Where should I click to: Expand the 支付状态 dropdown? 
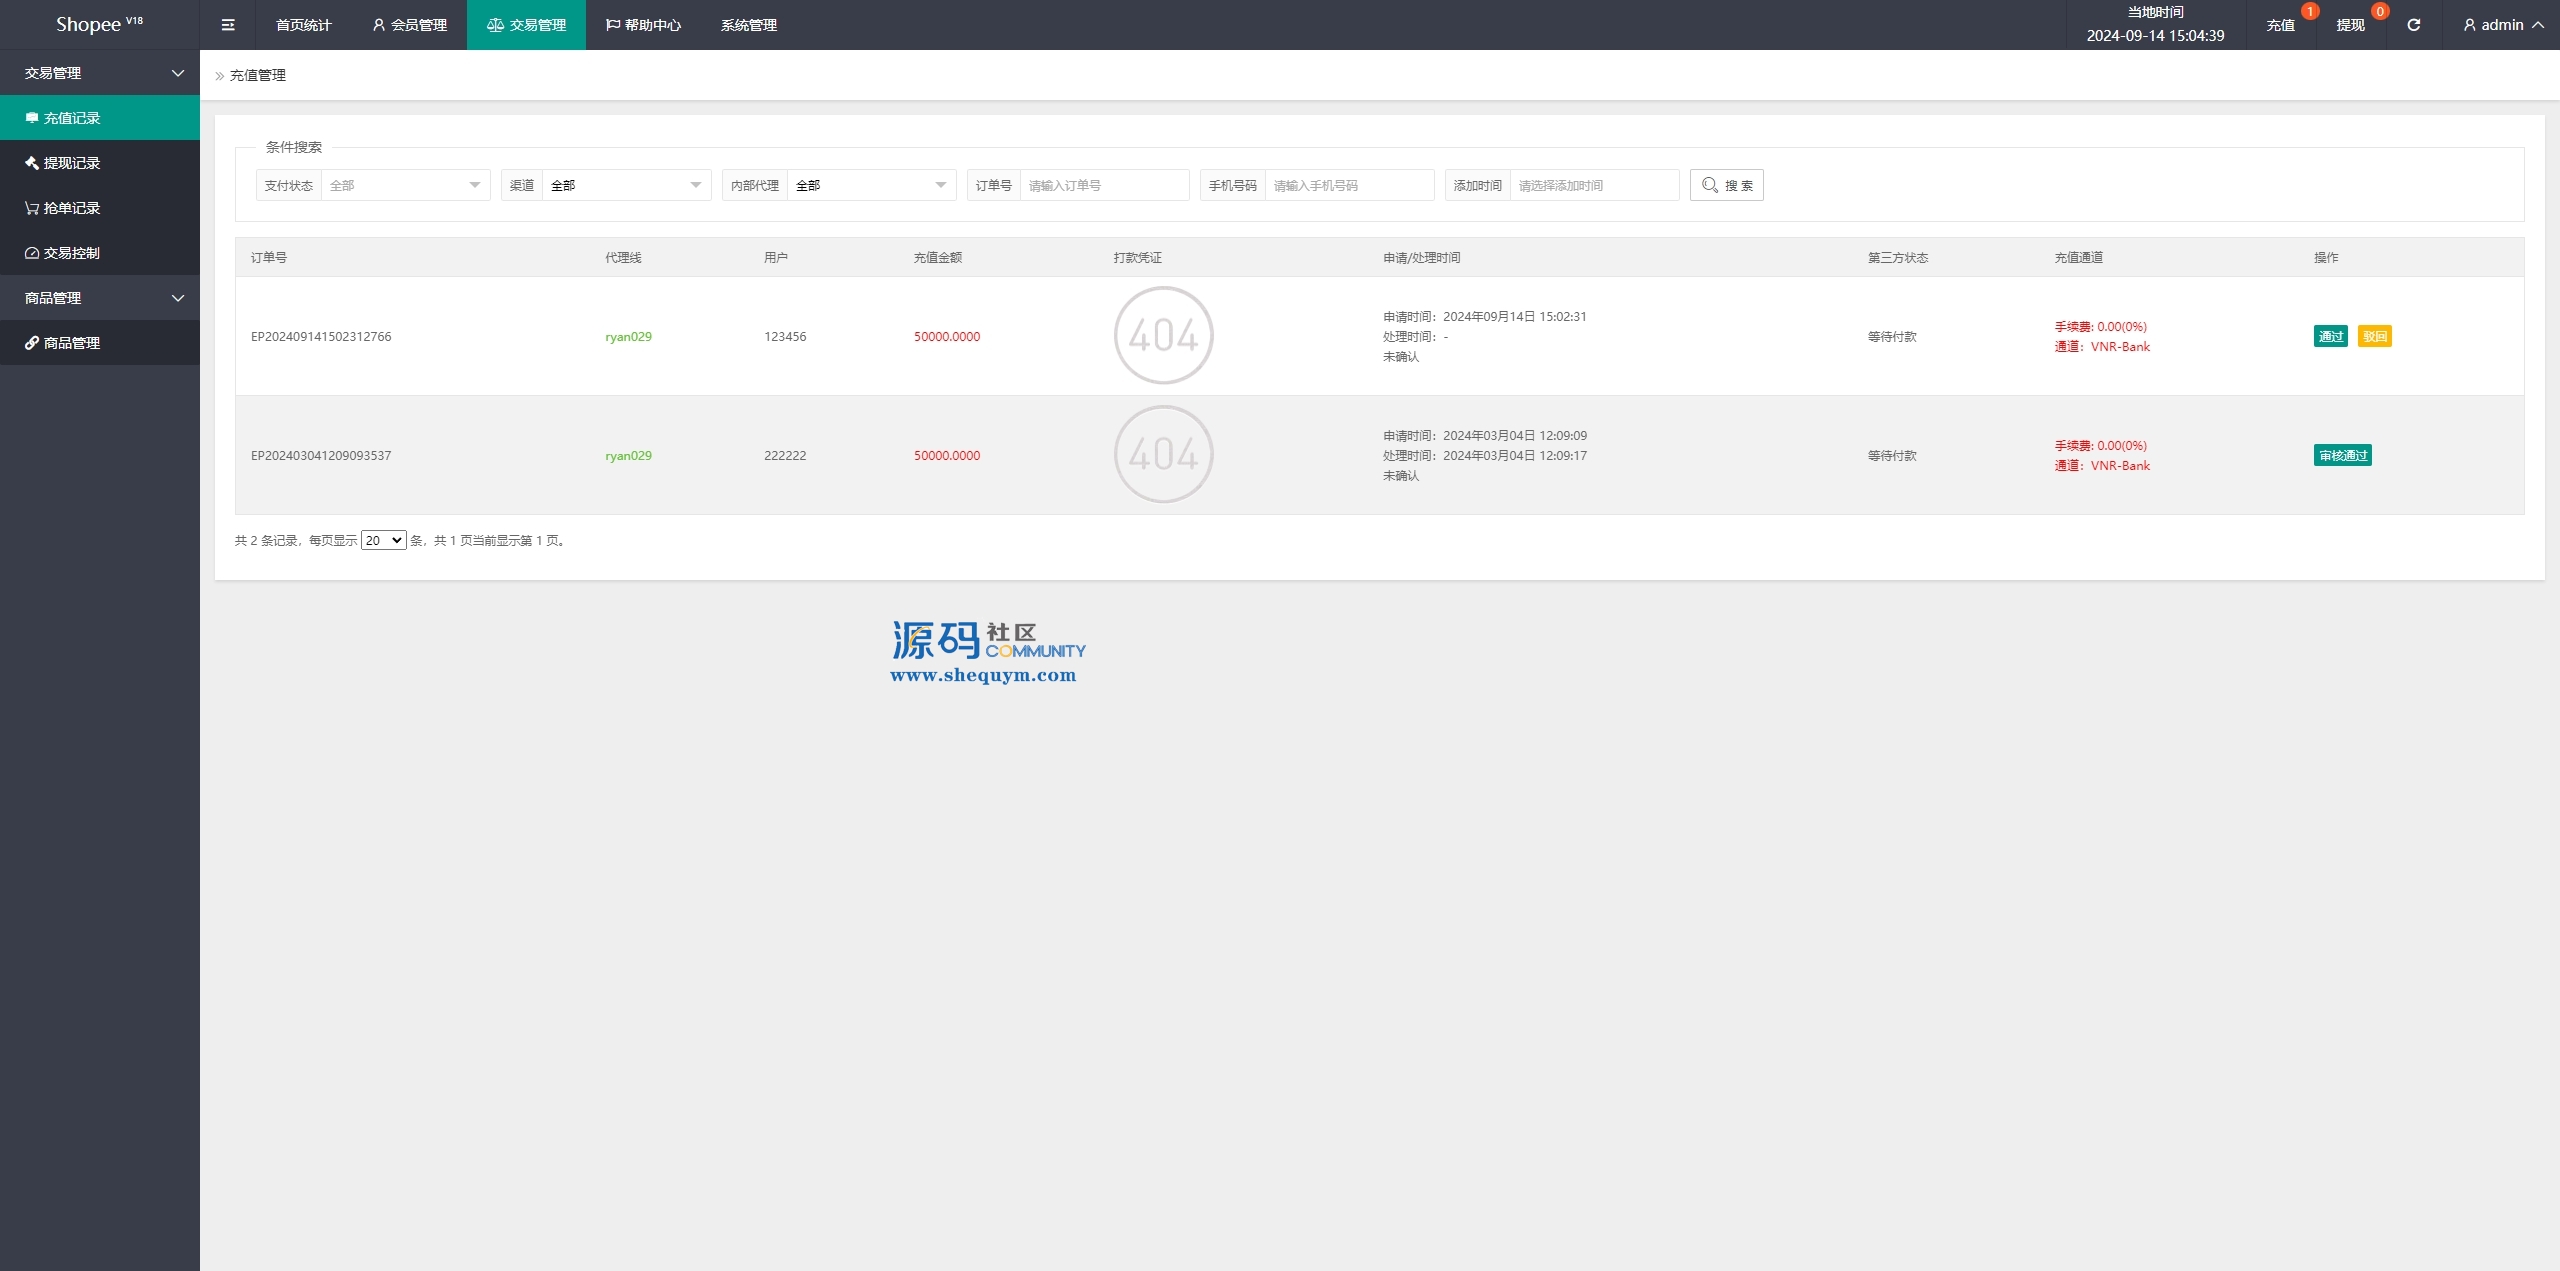[405, 185]
